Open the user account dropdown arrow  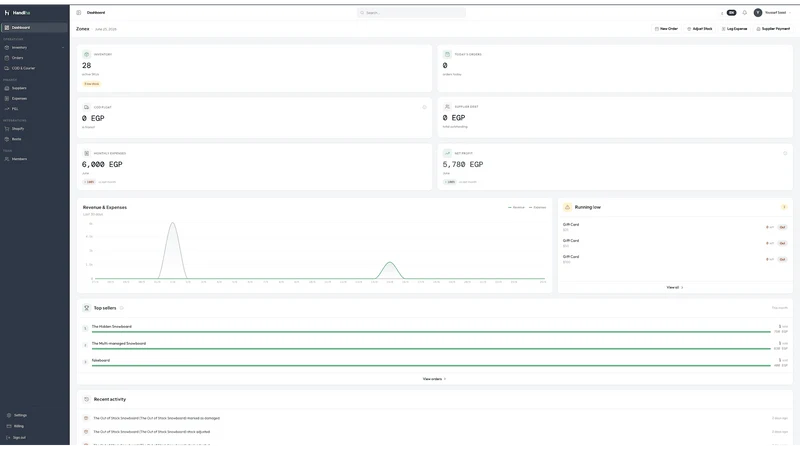790,13
